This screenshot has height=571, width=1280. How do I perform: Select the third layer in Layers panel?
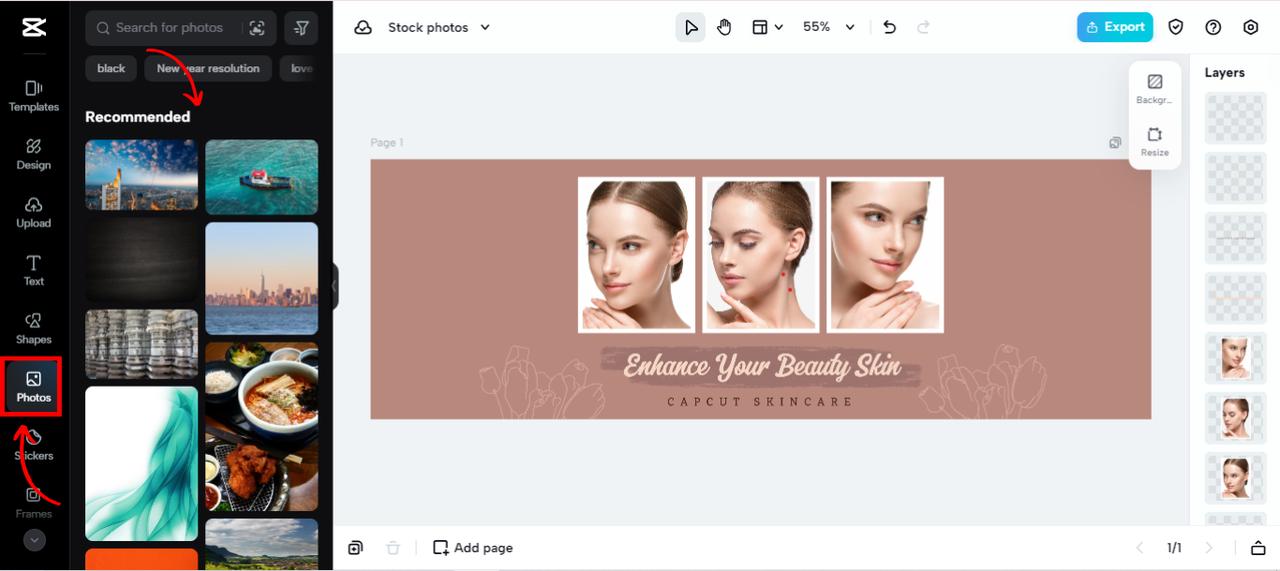(1236, 238)
